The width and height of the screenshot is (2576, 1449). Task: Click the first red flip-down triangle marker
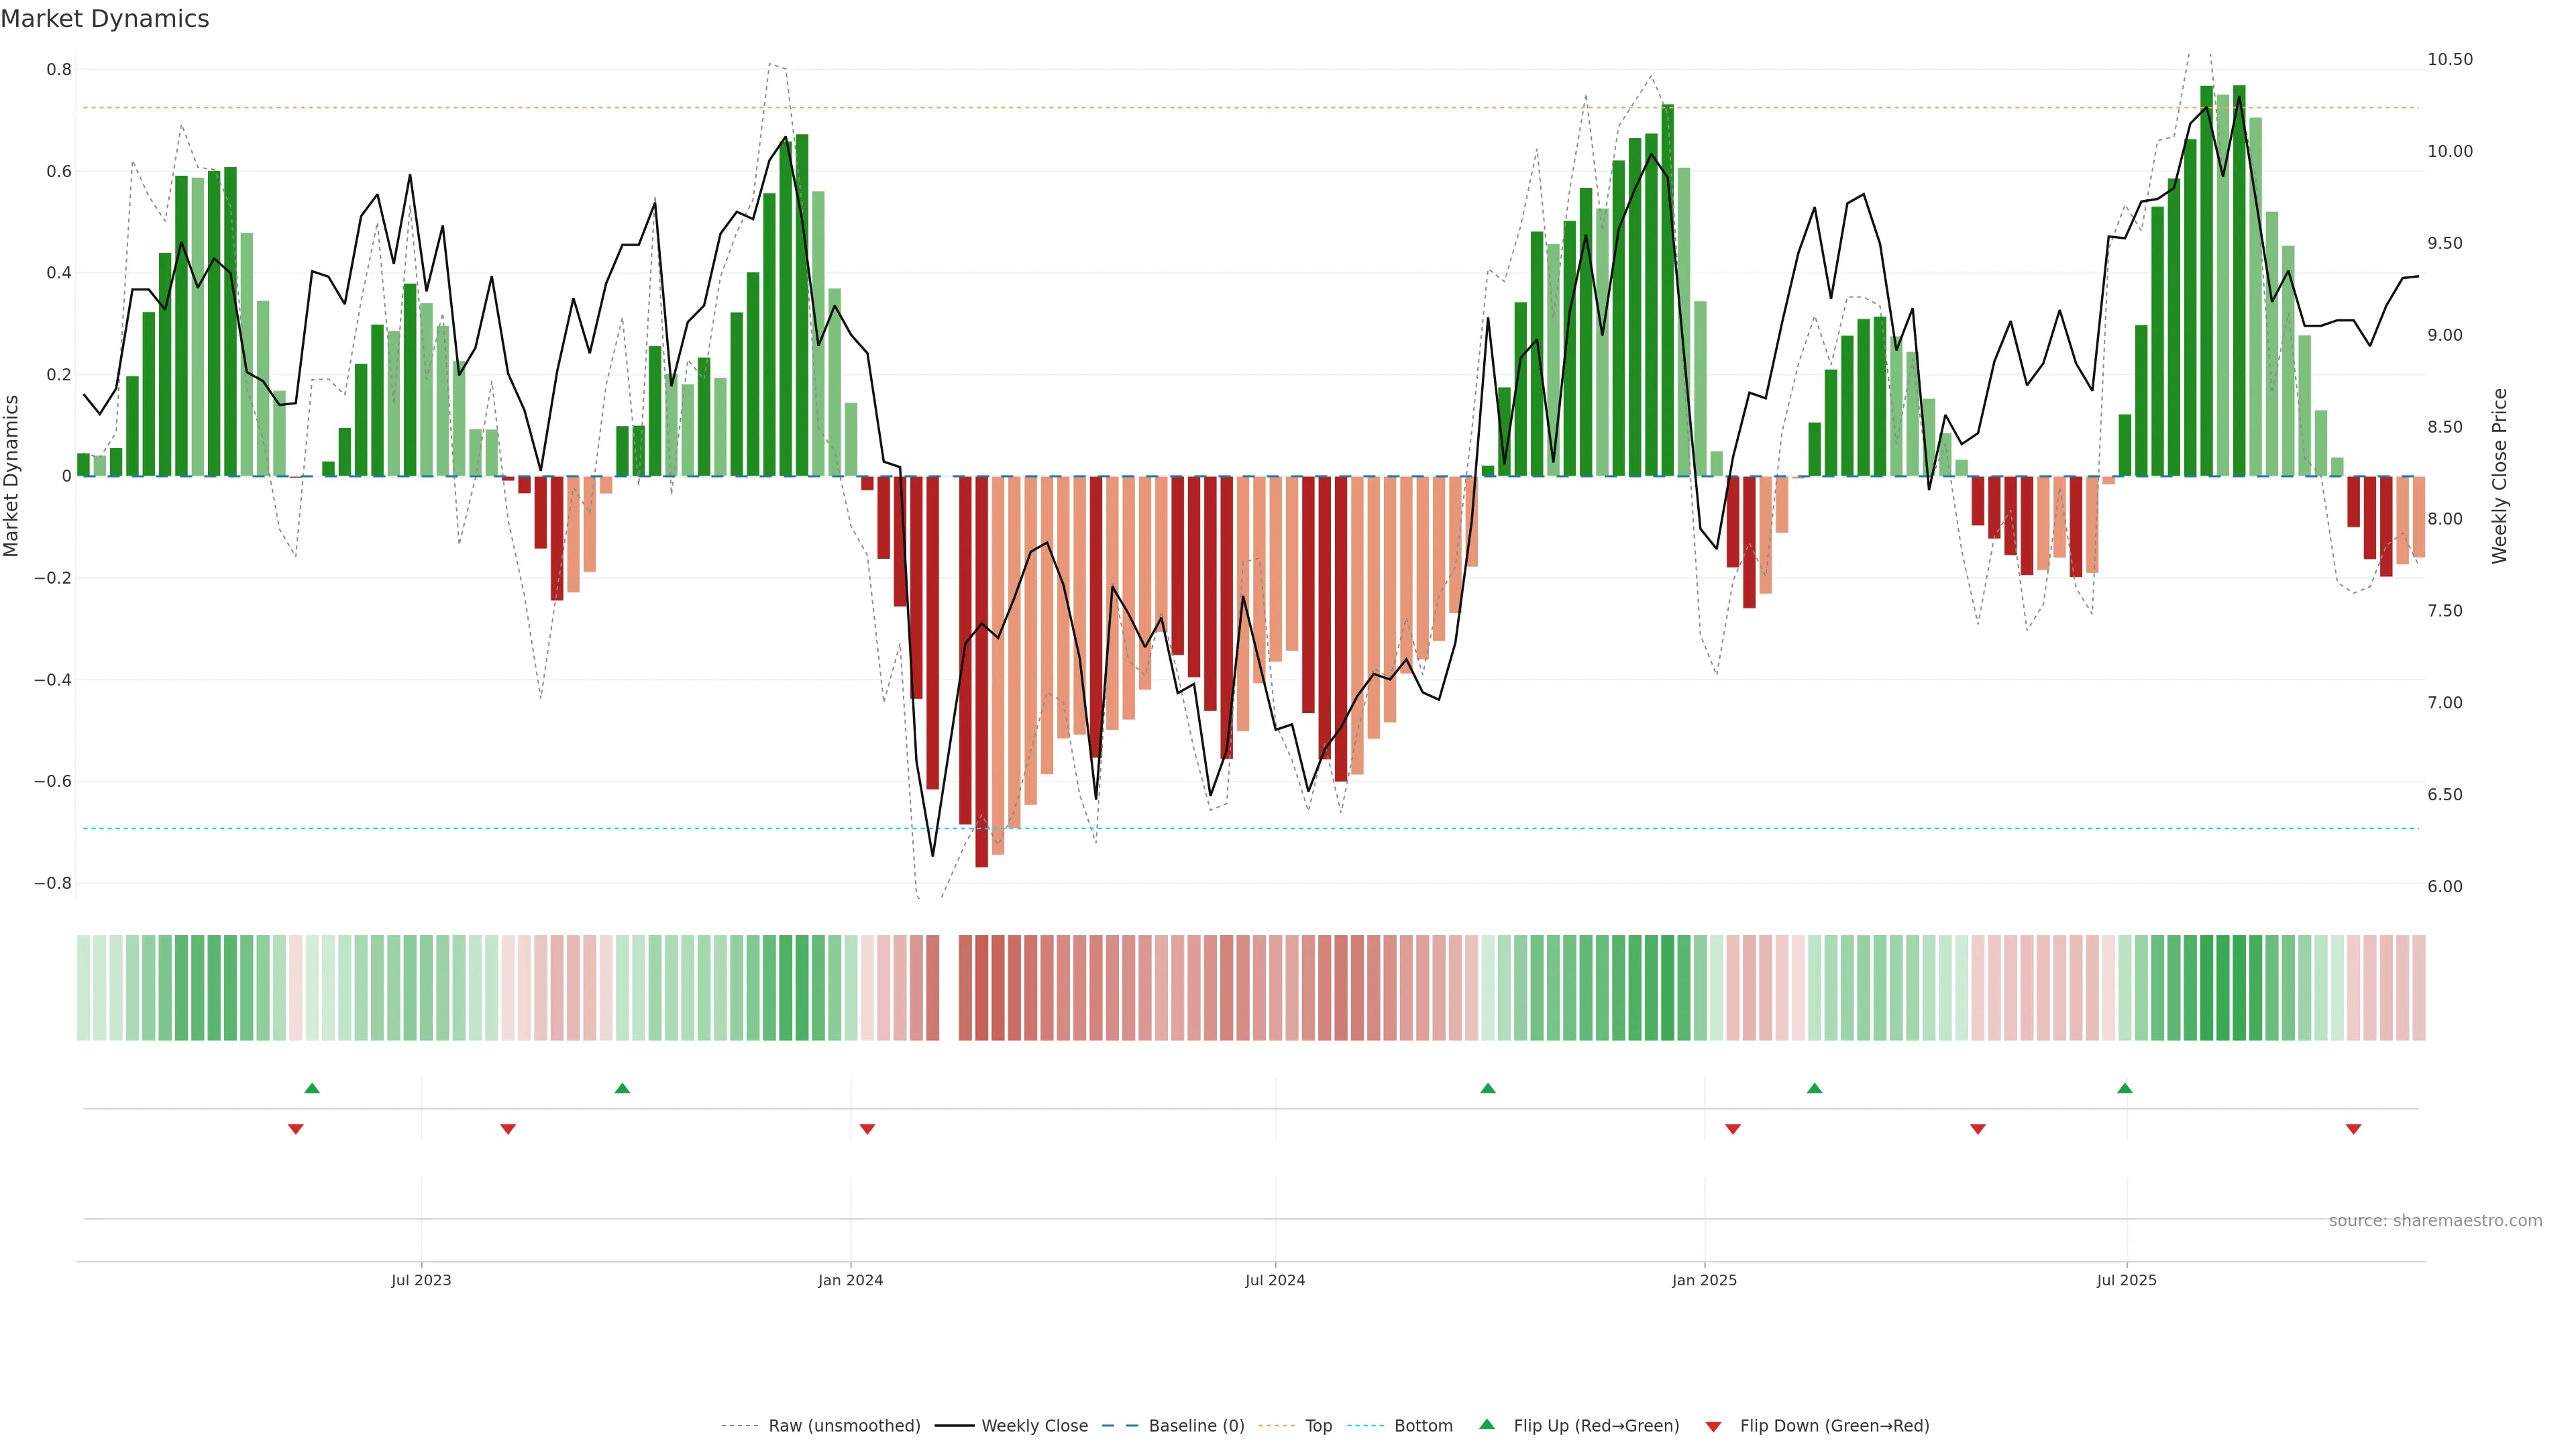point(296,1129)
